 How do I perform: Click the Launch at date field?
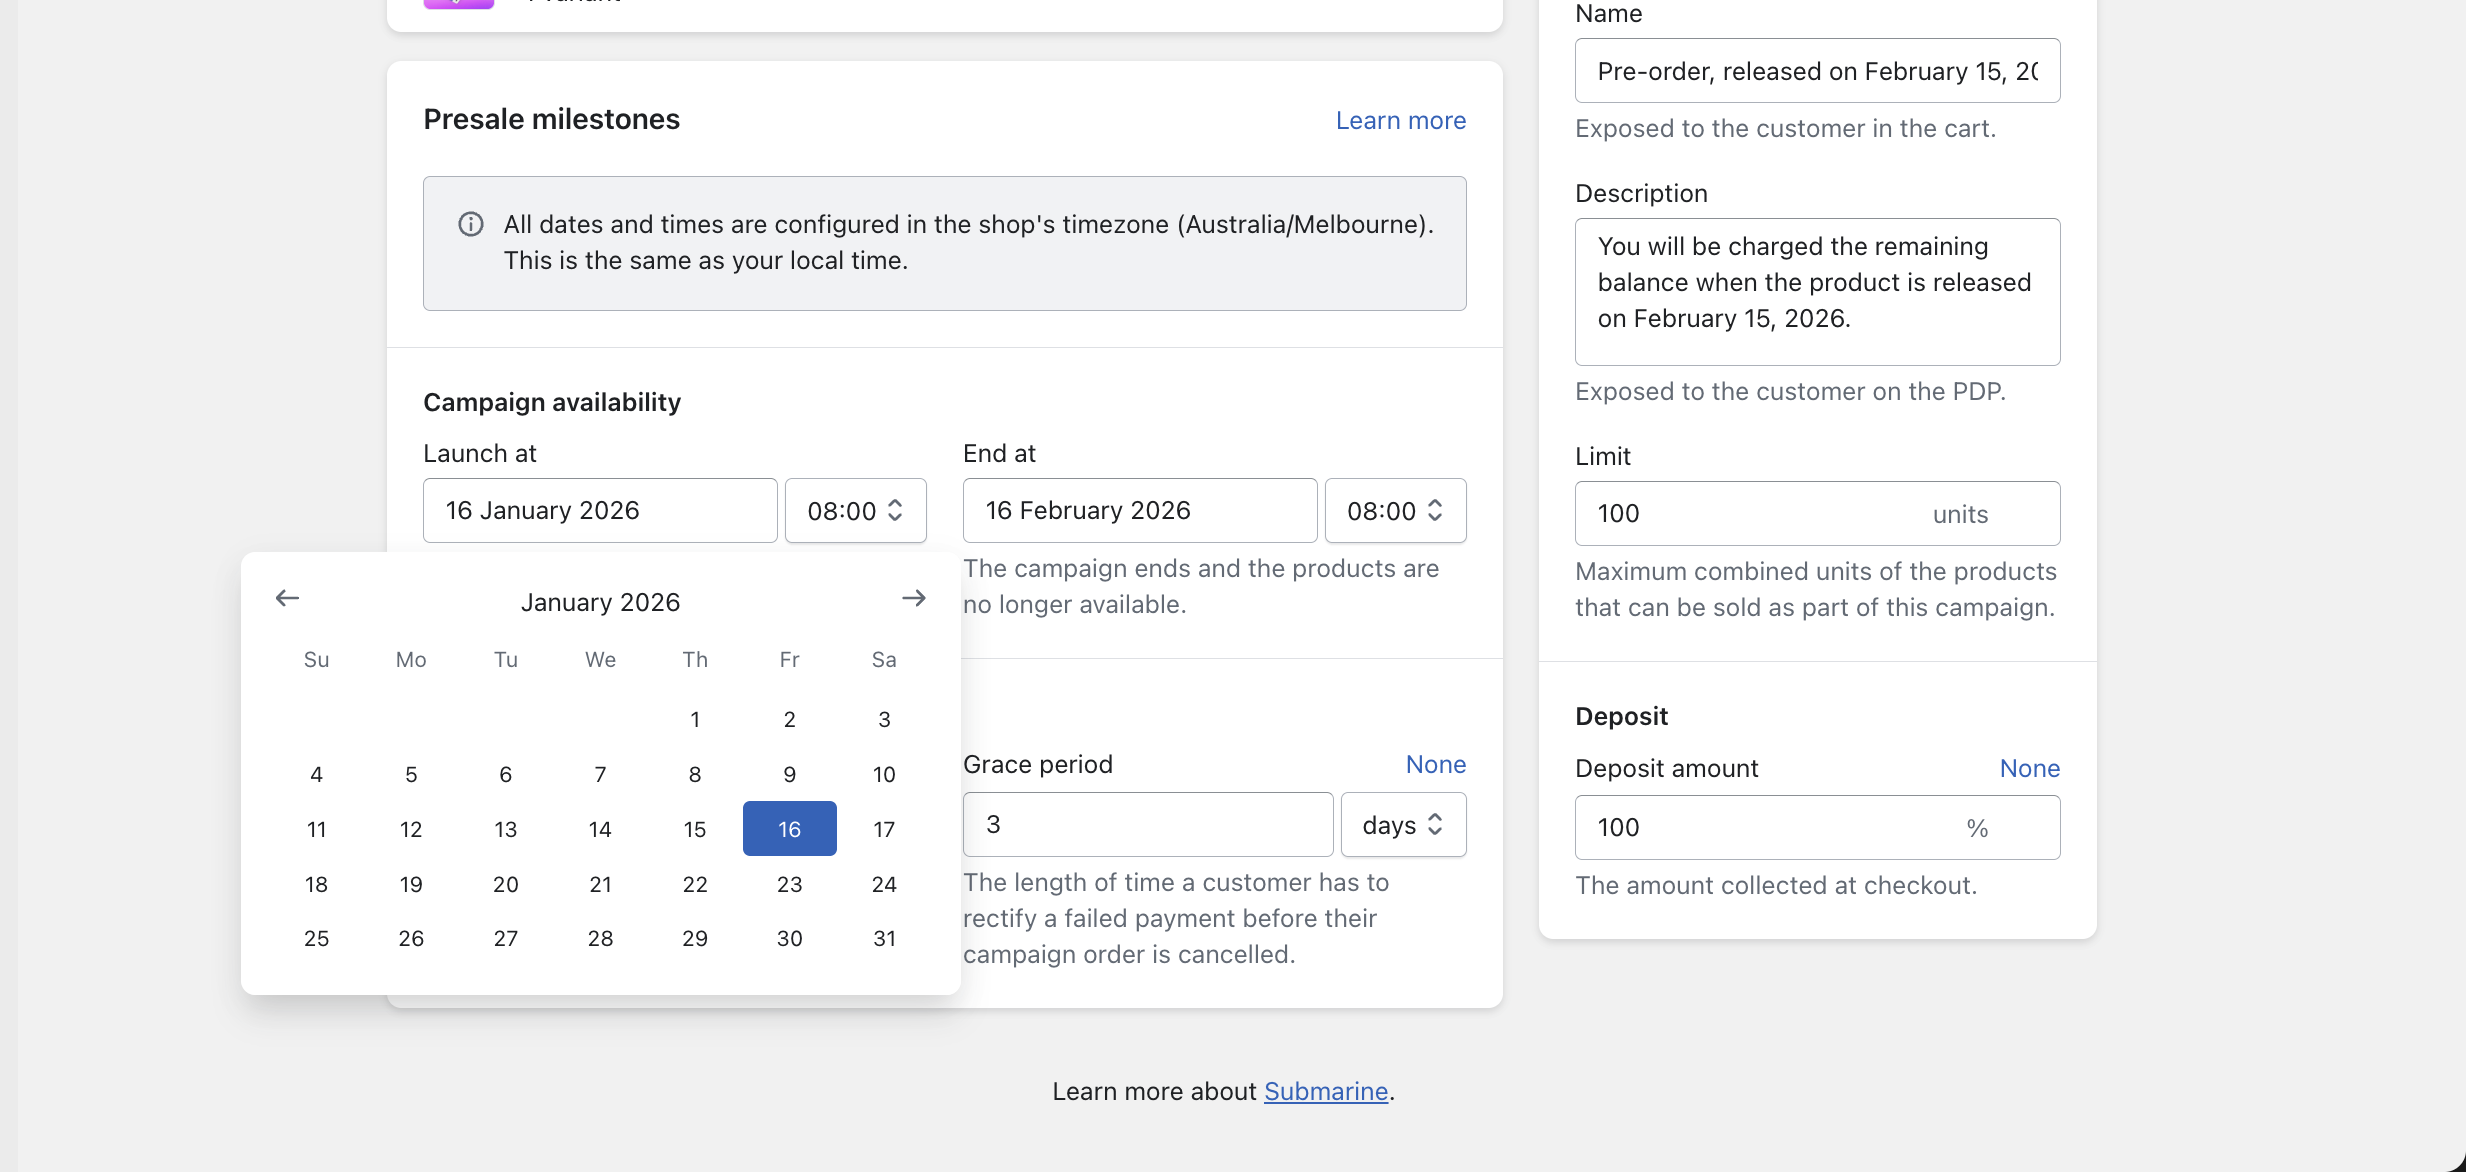pos(600,511)
